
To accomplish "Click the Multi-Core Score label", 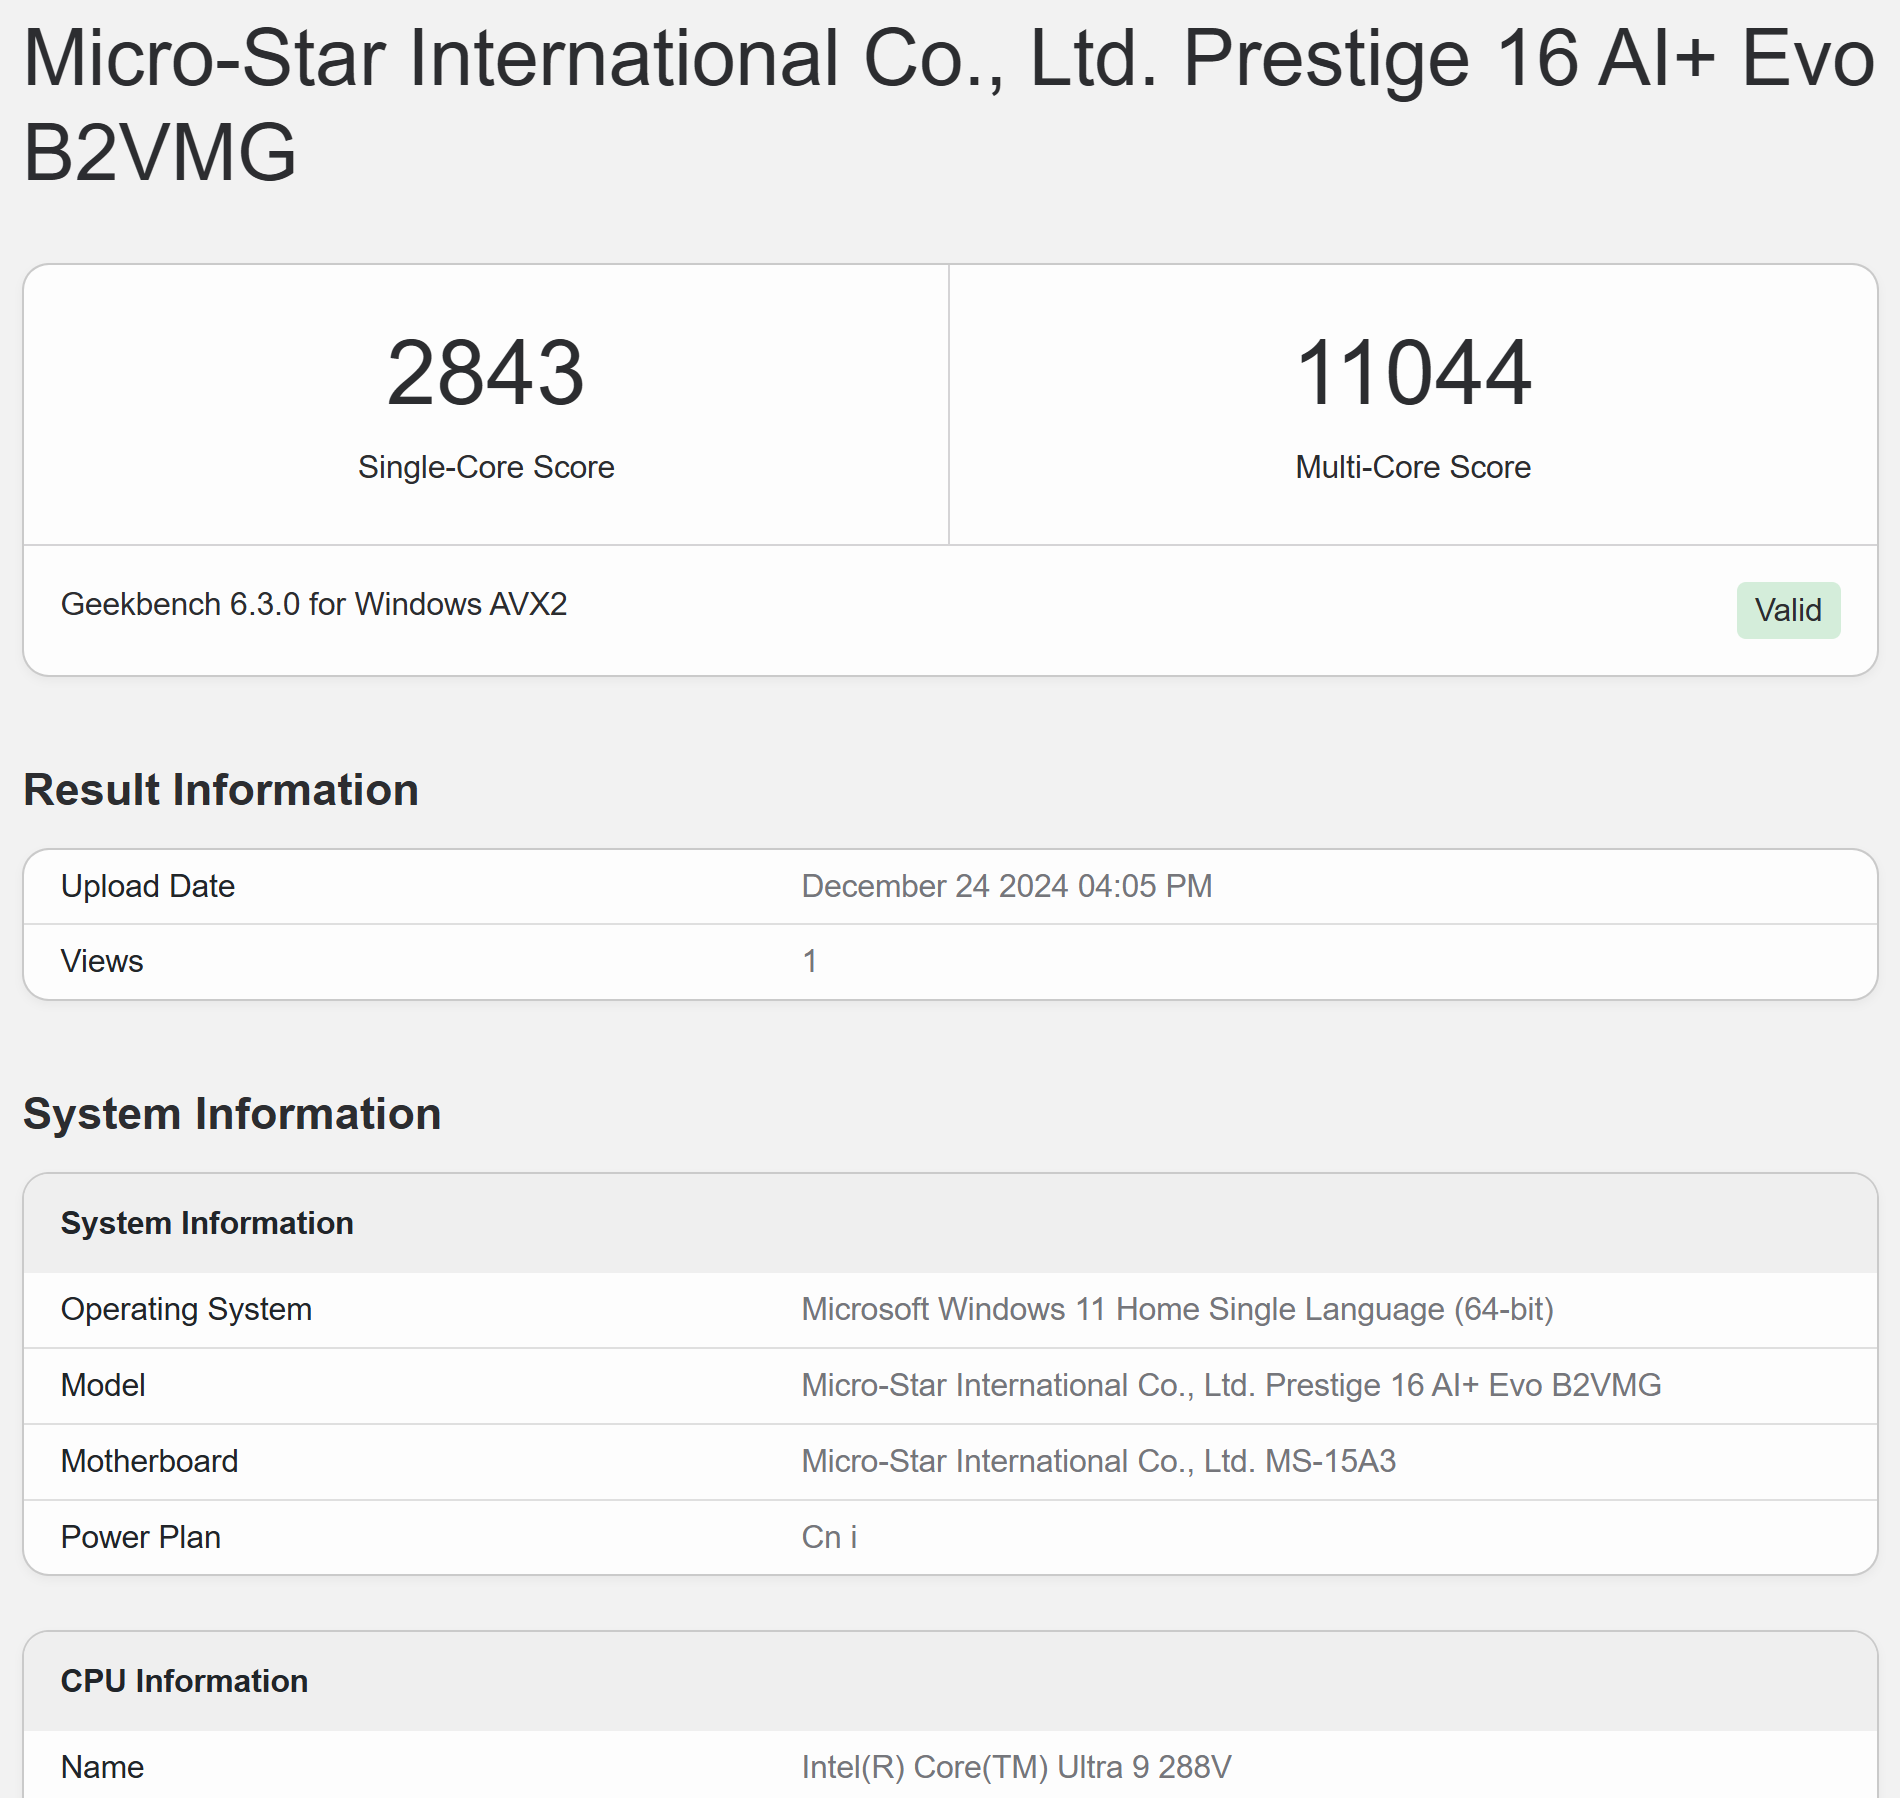I will (1413, 467).
